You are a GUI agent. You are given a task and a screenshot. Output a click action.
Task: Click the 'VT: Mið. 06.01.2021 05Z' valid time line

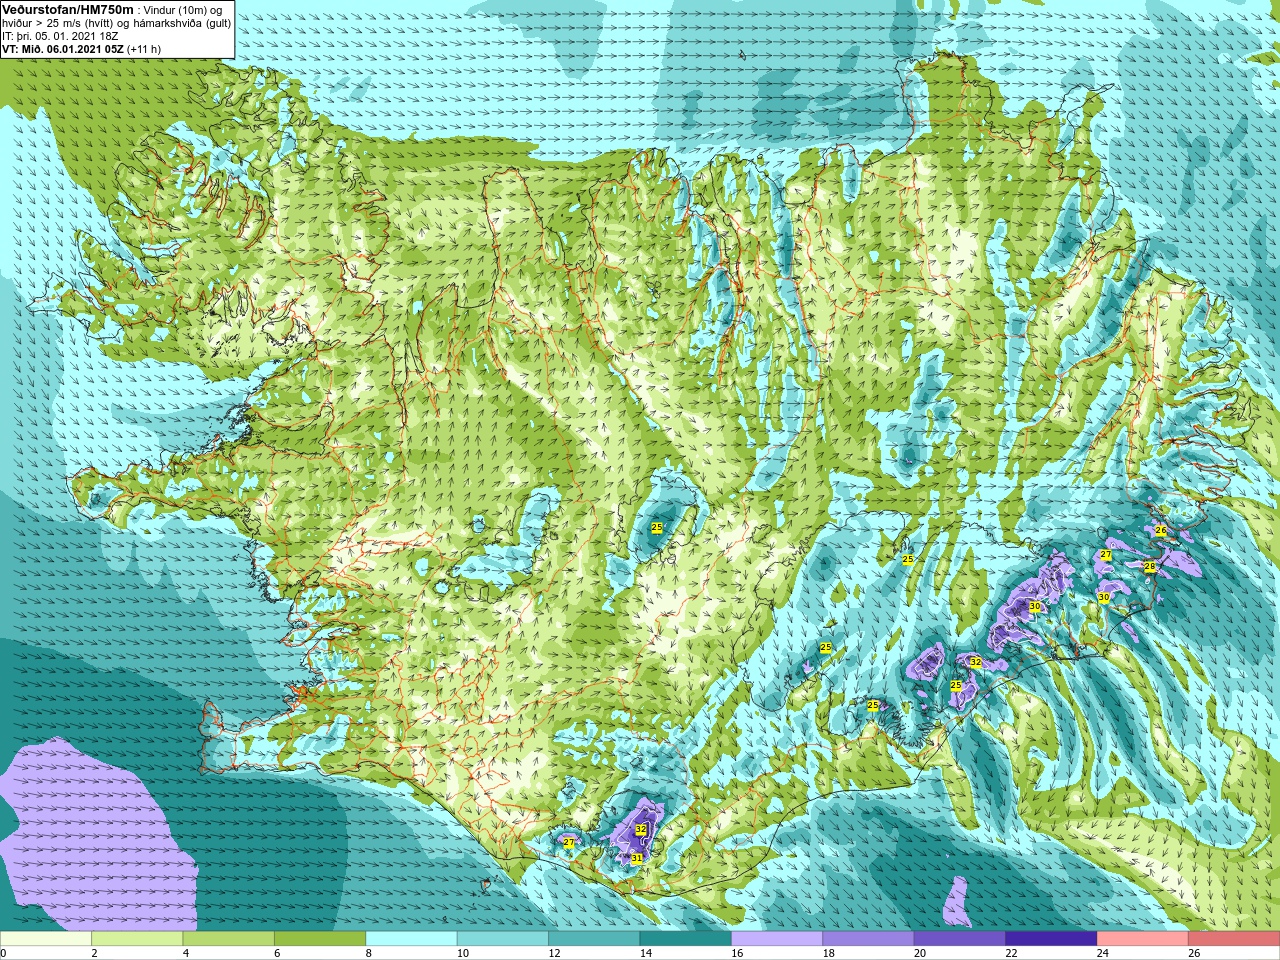point(62,49)
